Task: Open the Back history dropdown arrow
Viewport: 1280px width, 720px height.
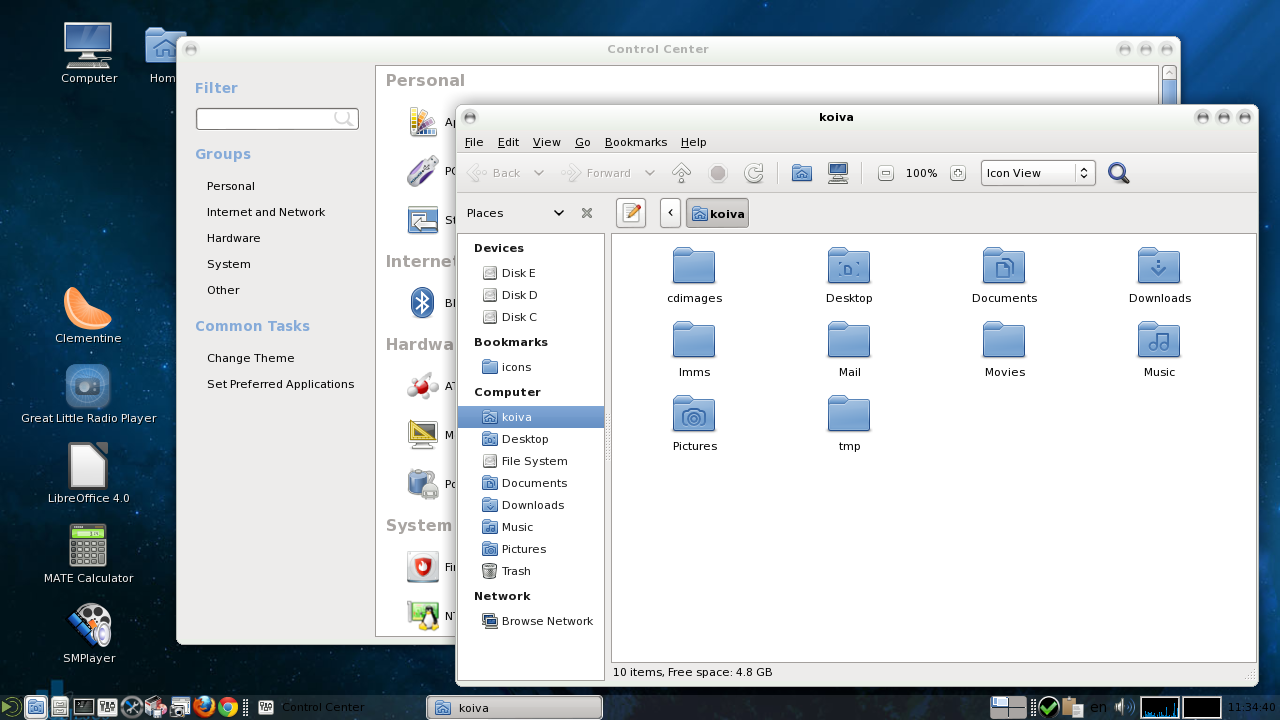Action: [x=539, y=173]
